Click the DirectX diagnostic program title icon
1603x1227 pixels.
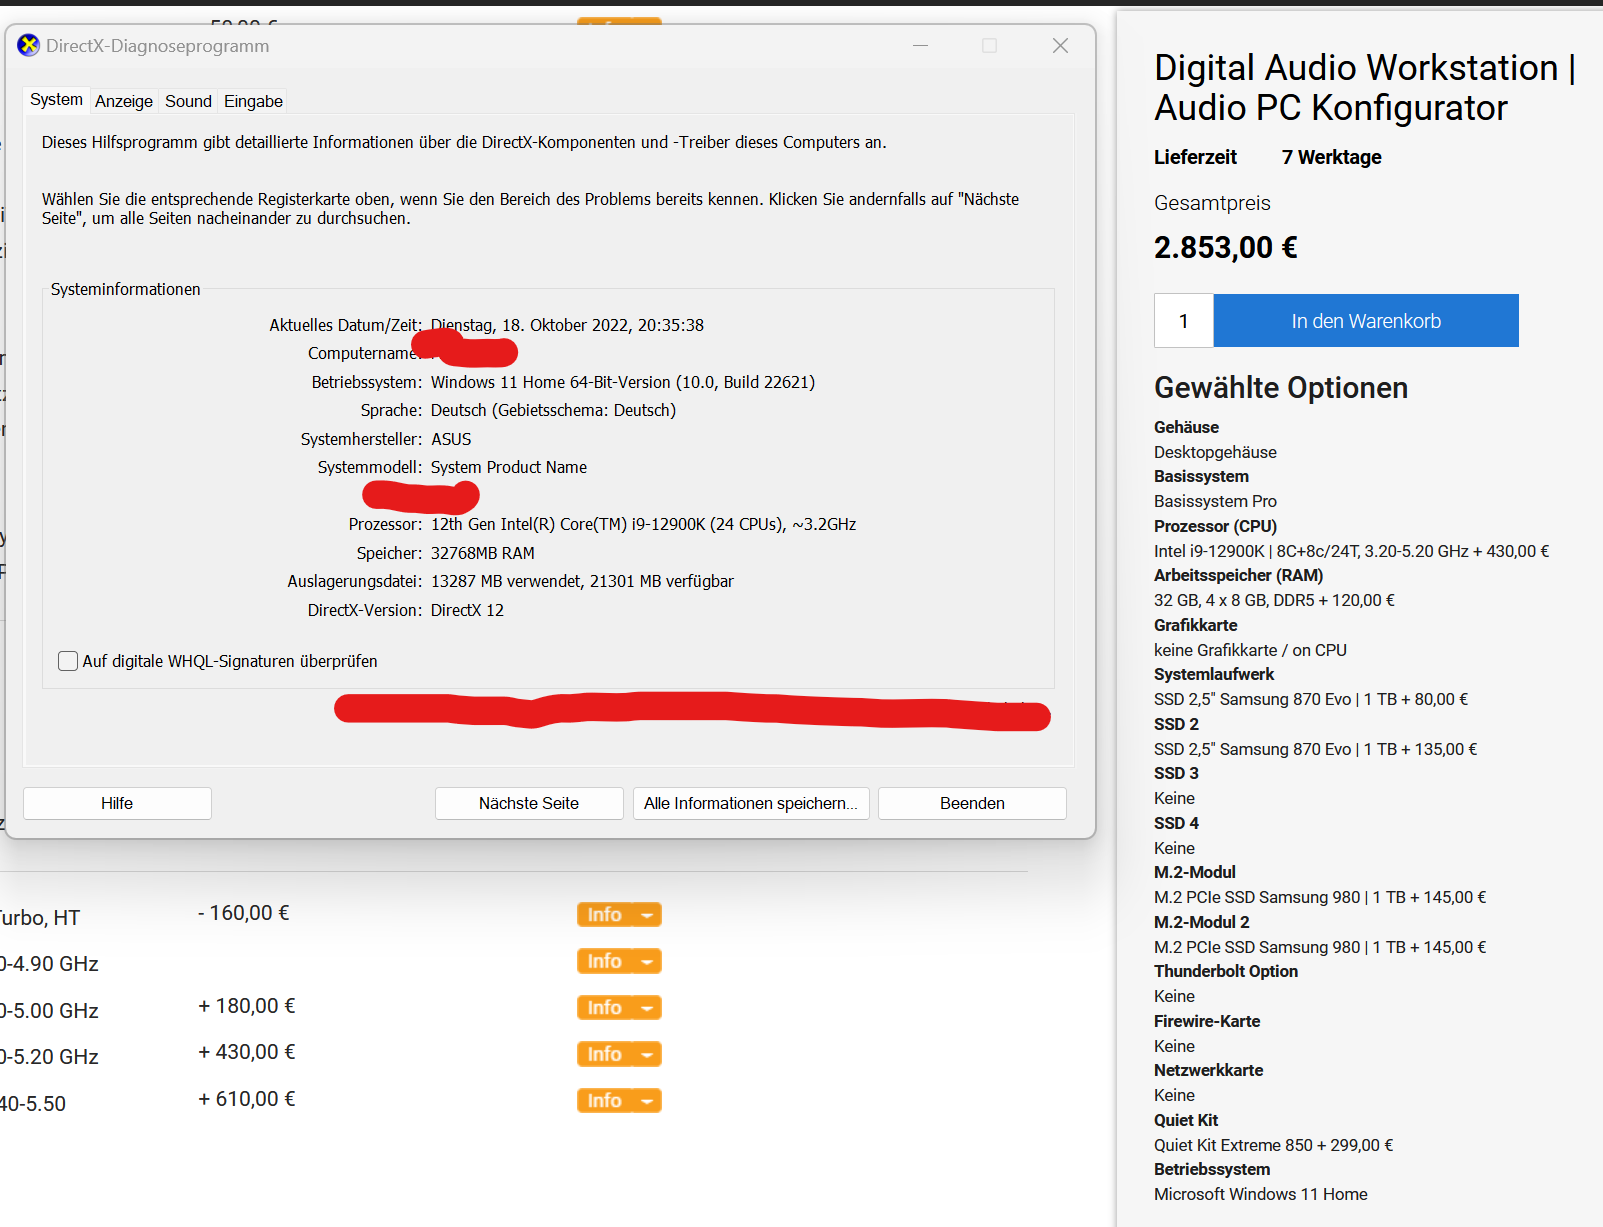click(29, 45)
